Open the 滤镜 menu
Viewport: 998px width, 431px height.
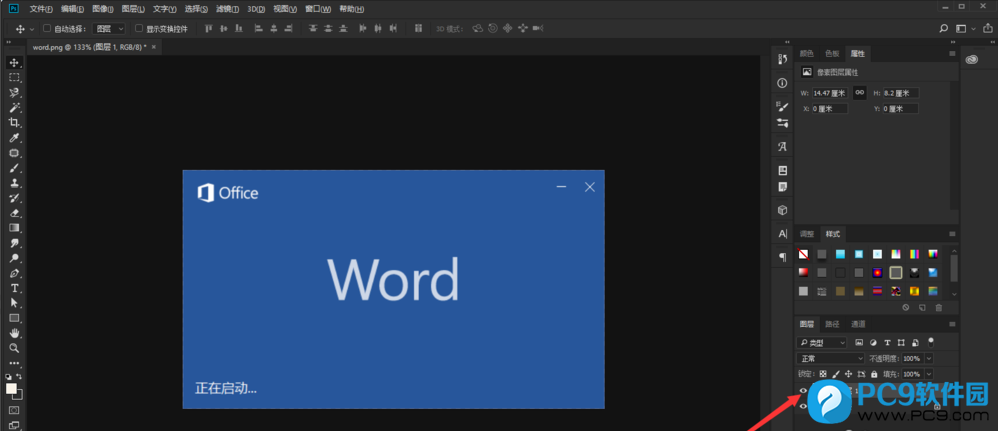[227, 9]
